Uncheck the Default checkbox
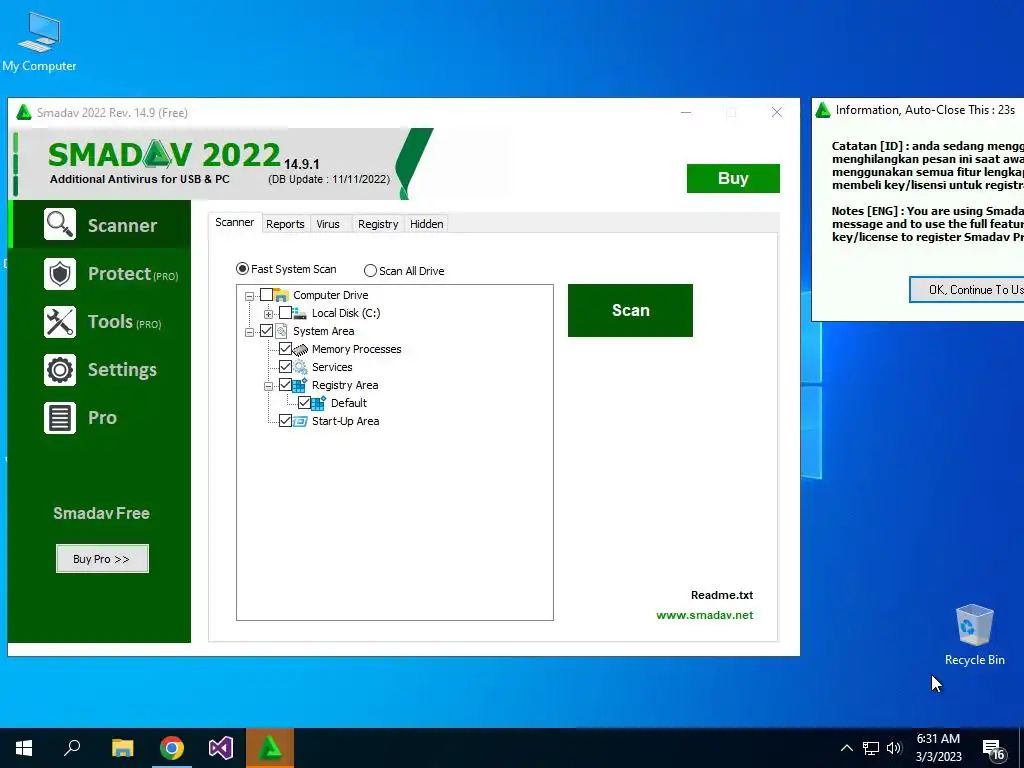This screenshot has width=1024, height=768. coord(304,403)
